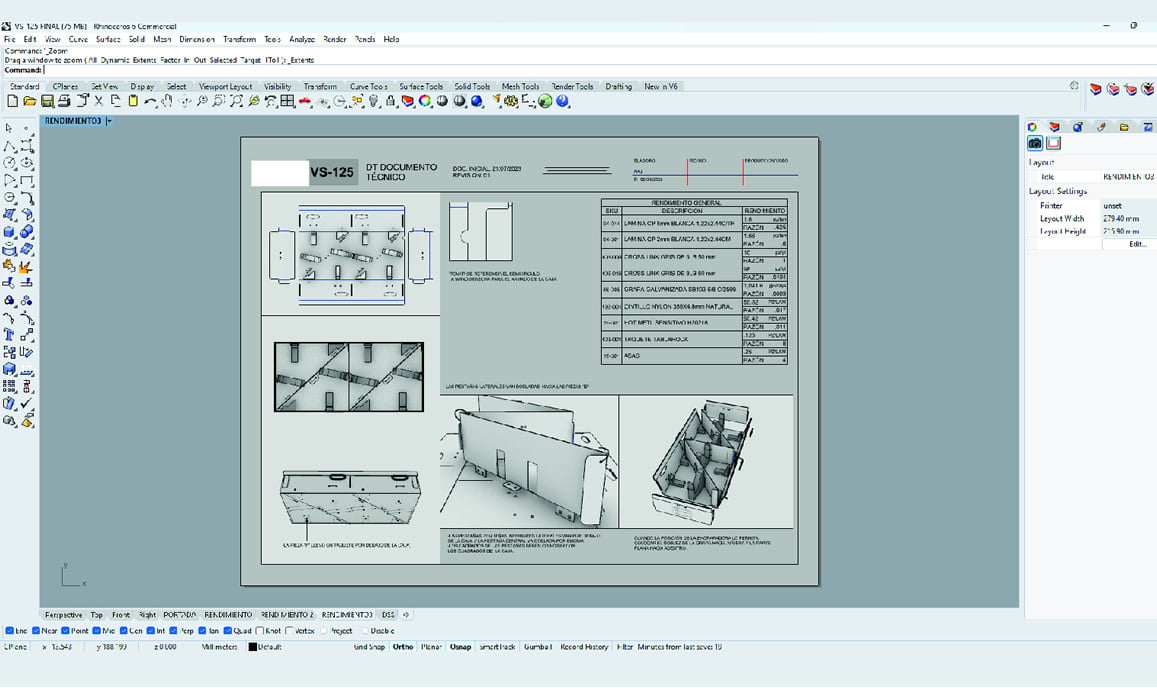Open the File menu
1157x688 pixels.
pos(9,39)
